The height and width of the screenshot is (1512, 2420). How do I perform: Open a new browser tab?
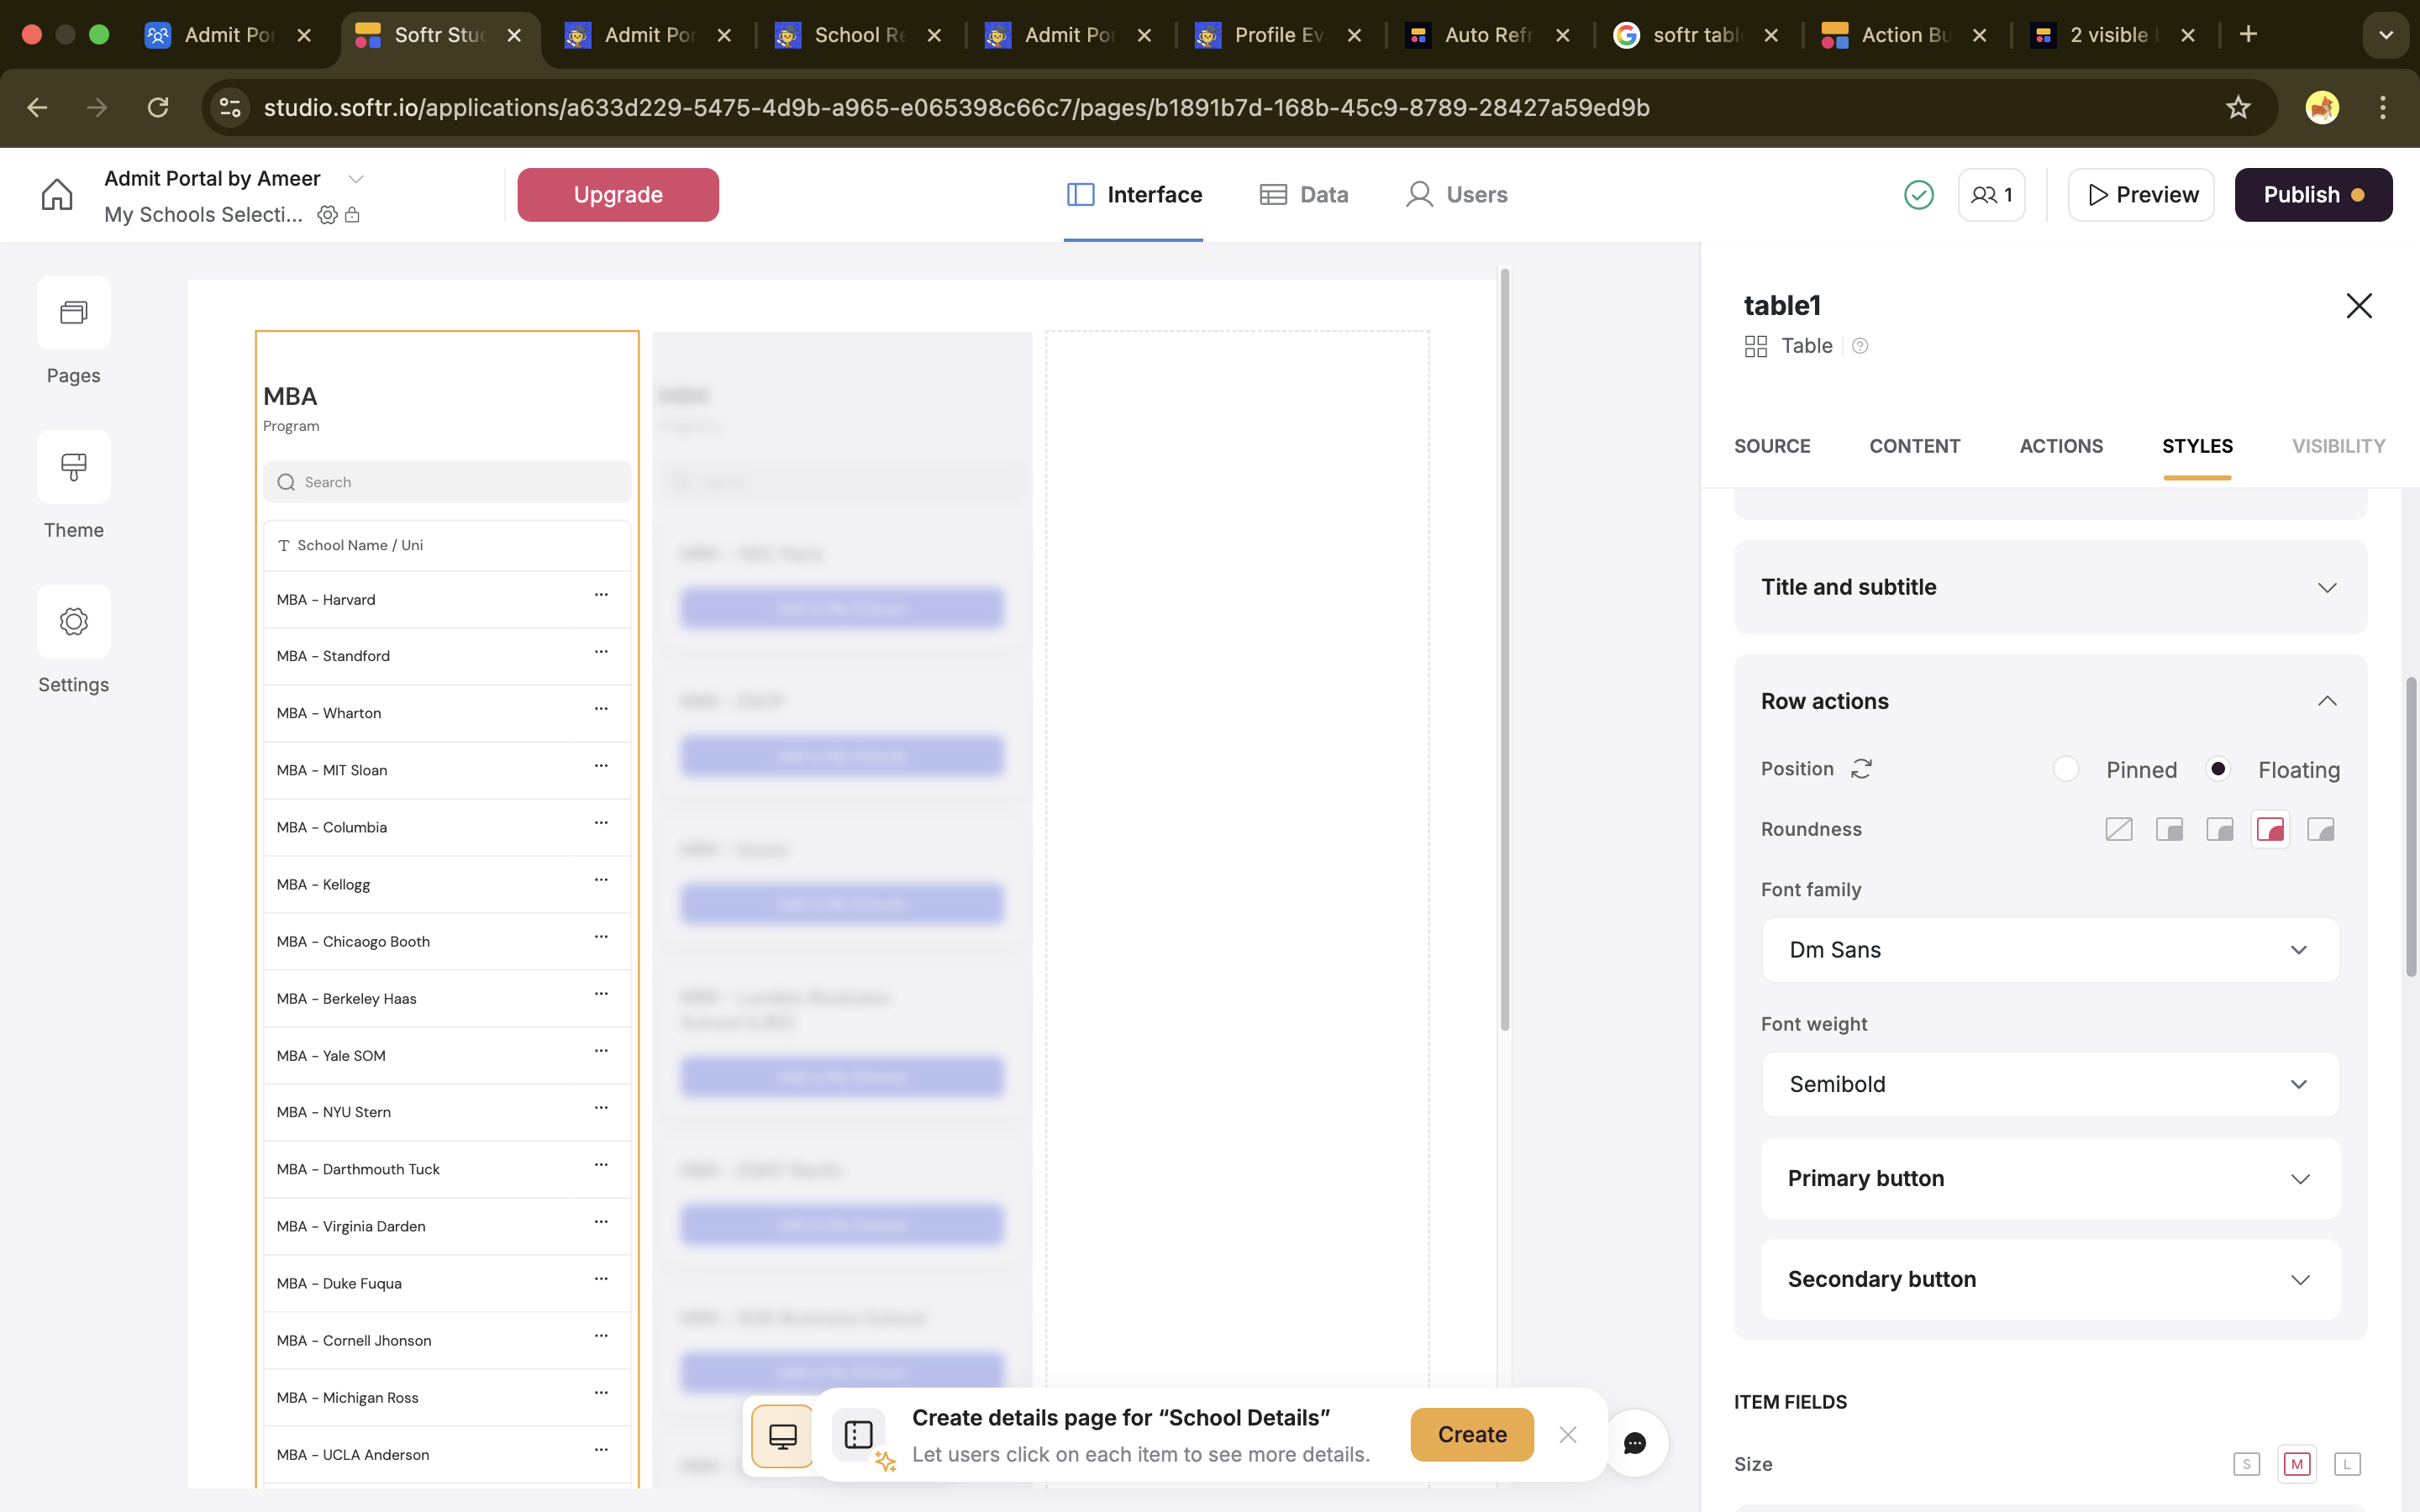pyautogui.click(x=2248, y=35)
